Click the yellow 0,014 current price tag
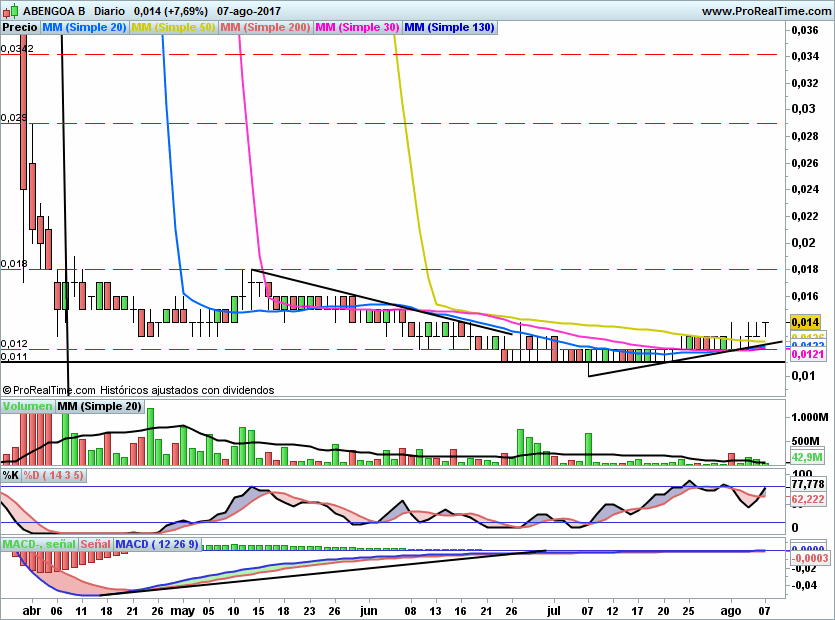 pos(806,322)
